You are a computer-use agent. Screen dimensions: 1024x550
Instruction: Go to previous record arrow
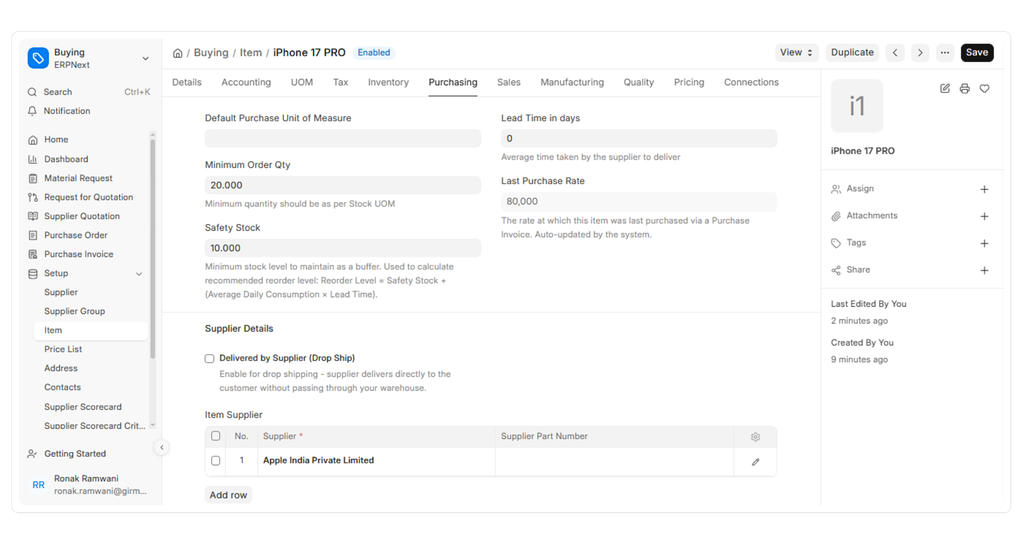click(x=895, y=52)
